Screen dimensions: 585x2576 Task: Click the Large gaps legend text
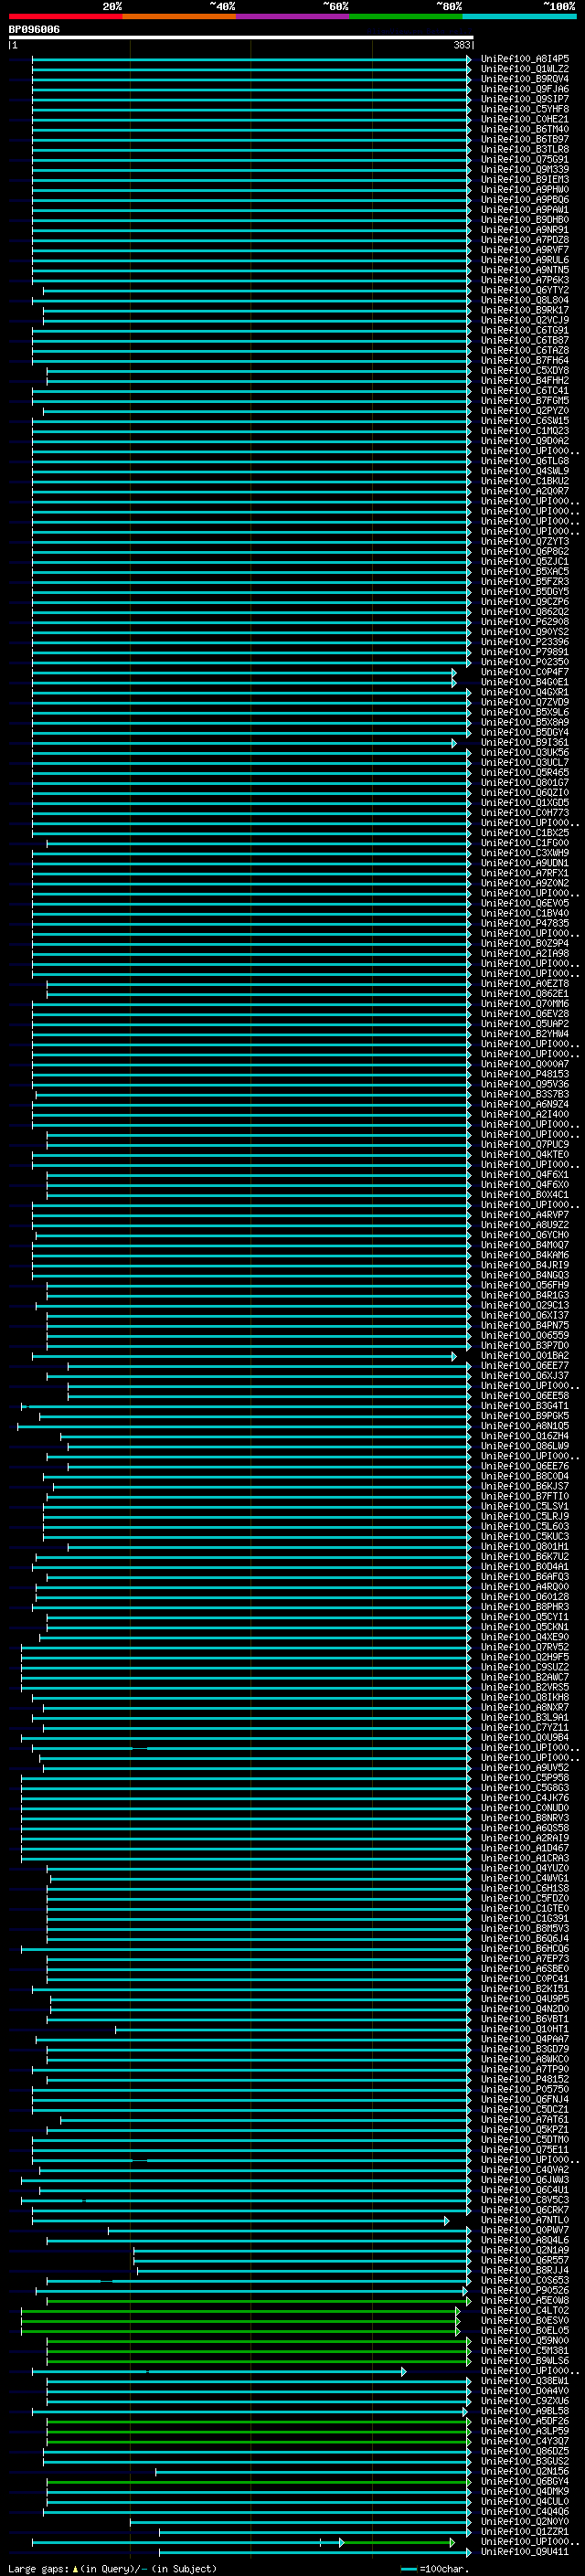pos(112,2568)
